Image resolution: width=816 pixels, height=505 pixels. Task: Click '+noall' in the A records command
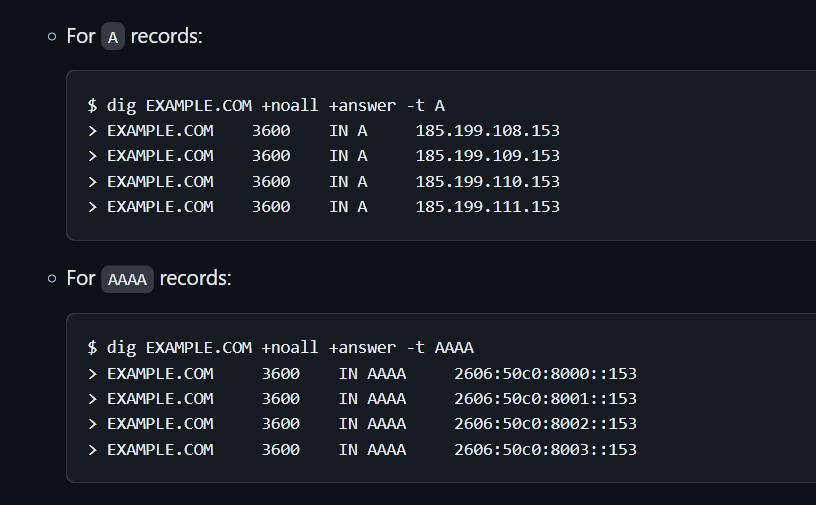click(290, 106)
